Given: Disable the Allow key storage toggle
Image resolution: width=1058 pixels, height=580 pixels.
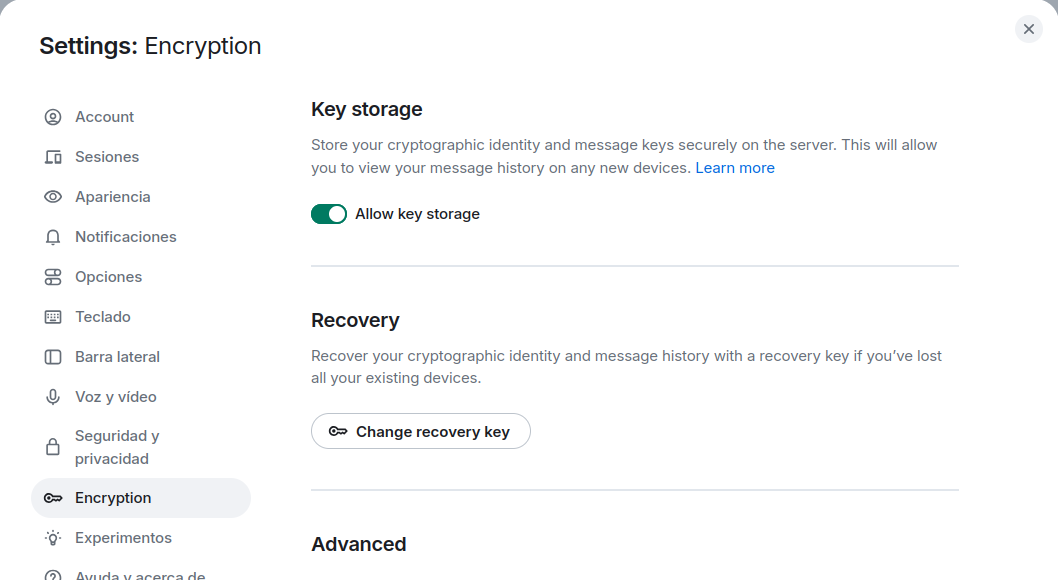Looking at the screenshot, I should point(329,214).
